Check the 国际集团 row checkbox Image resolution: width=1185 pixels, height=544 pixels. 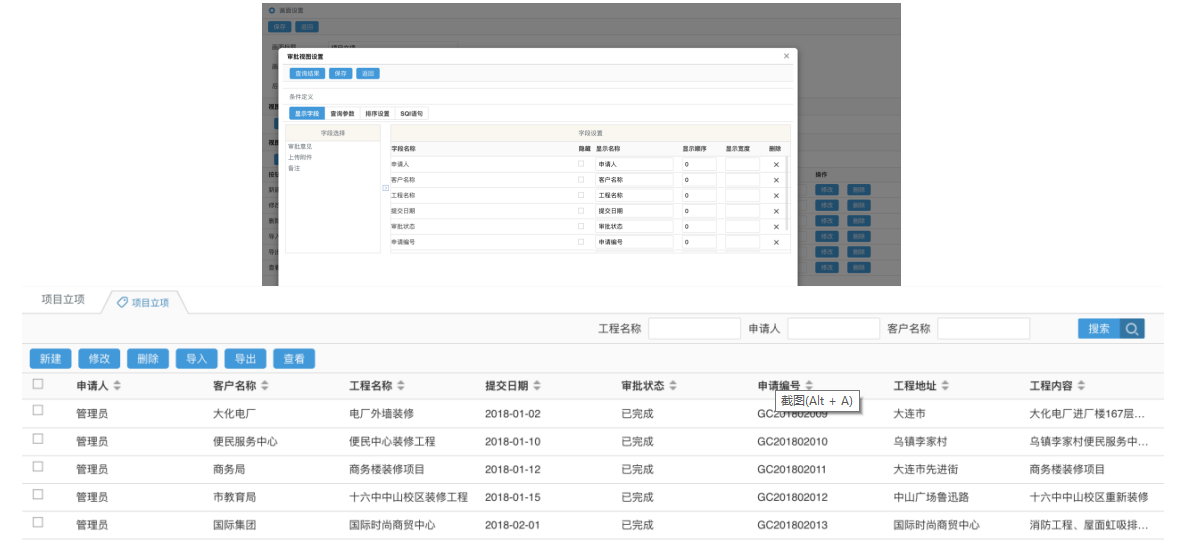tap(38, 523)
